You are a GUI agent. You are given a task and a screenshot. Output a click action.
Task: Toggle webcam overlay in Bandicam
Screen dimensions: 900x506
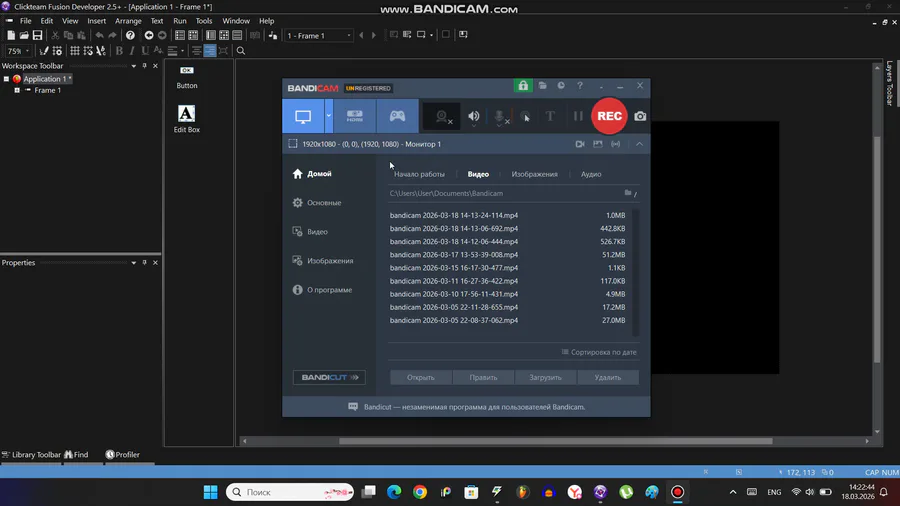(442, 116)
